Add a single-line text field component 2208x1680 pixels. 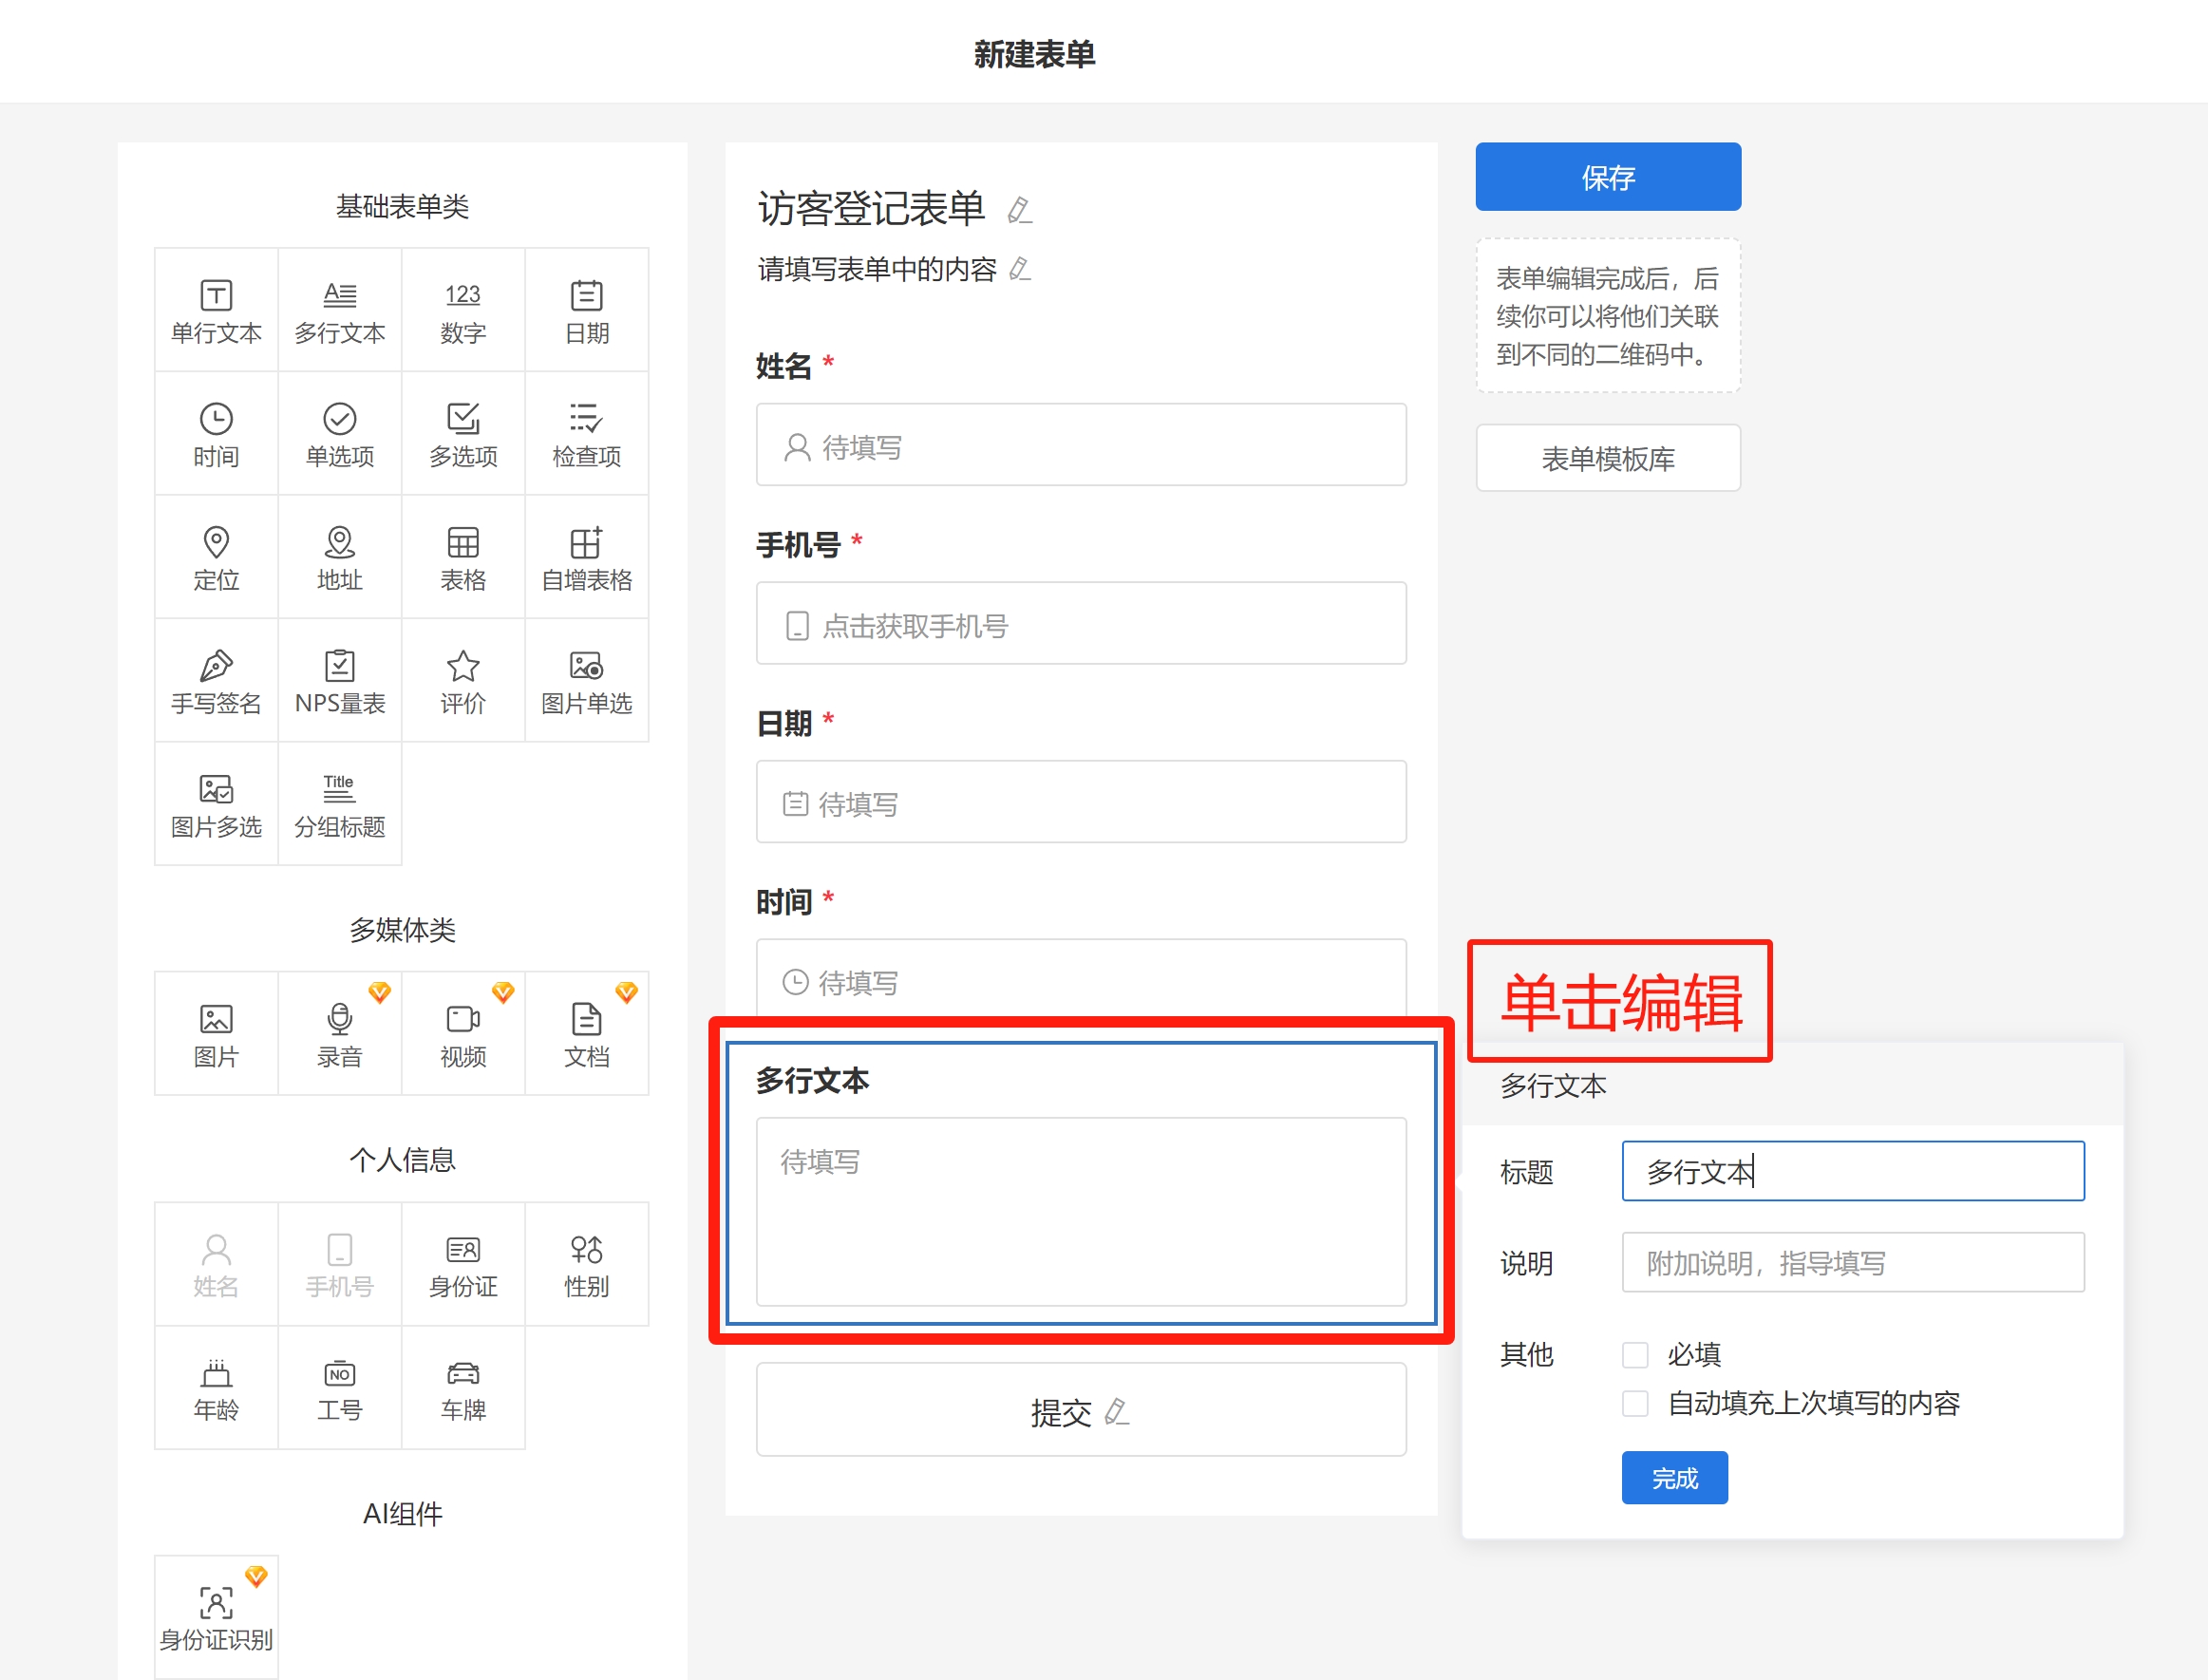pyautogui.click(x=216, y=311)
